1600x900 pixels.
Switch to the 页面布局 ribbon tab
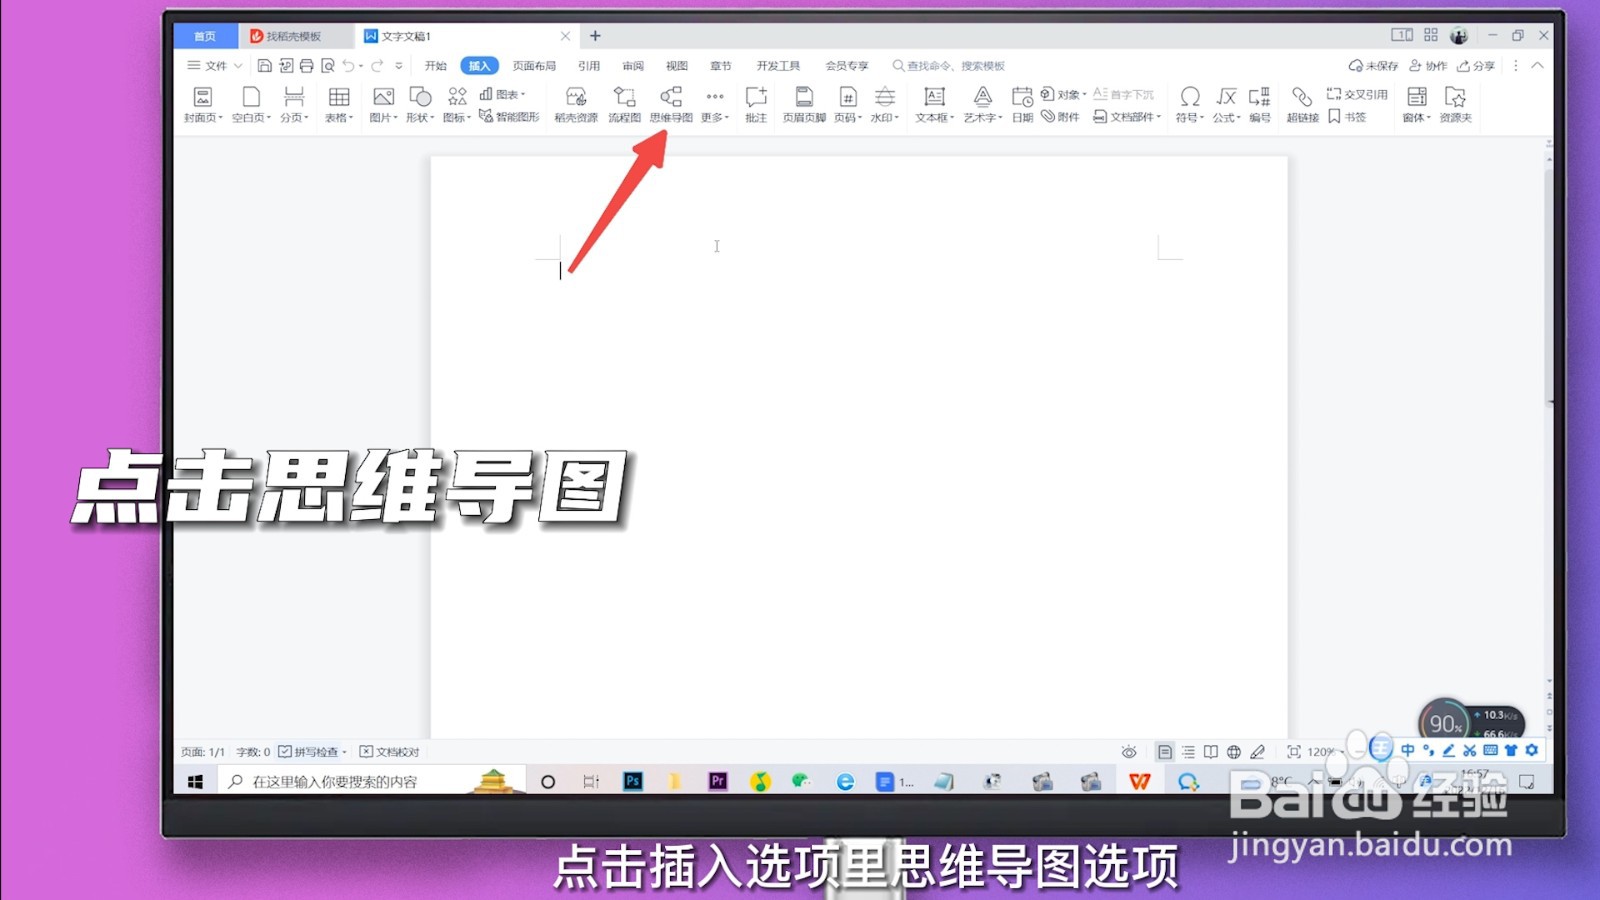(534, 66)
